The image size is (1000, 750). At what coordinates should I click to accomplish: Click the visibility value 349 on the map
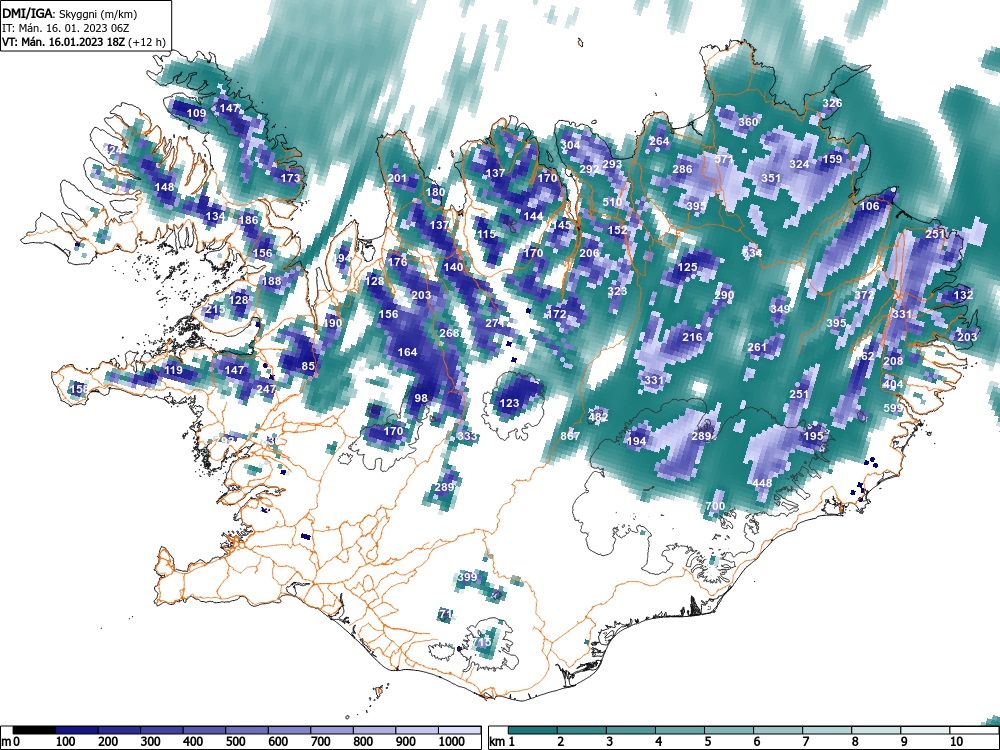(780, 309)
